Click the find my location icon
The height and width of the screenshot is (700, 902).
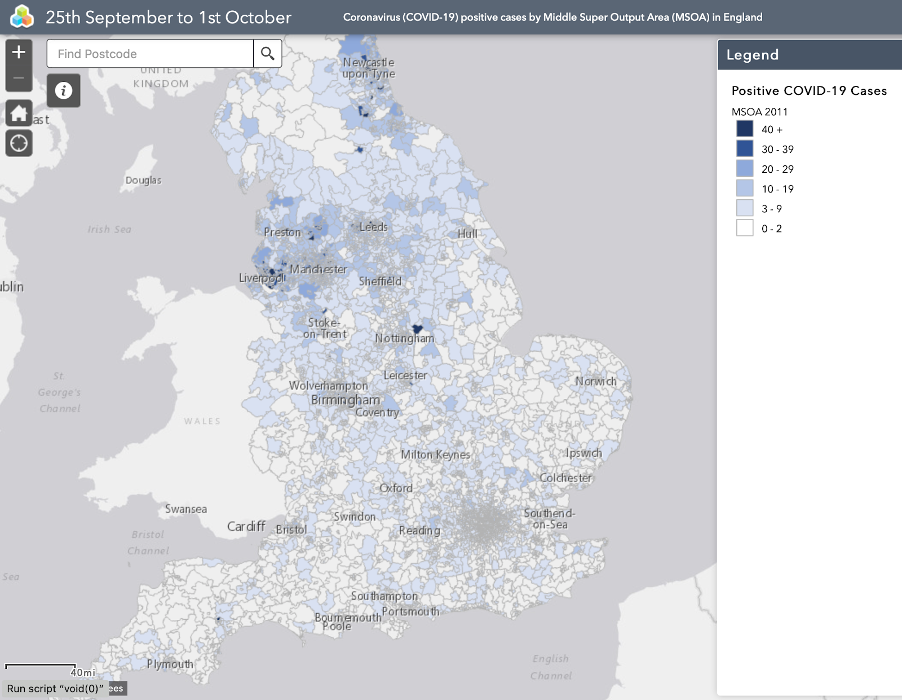[x=19, y=144]
